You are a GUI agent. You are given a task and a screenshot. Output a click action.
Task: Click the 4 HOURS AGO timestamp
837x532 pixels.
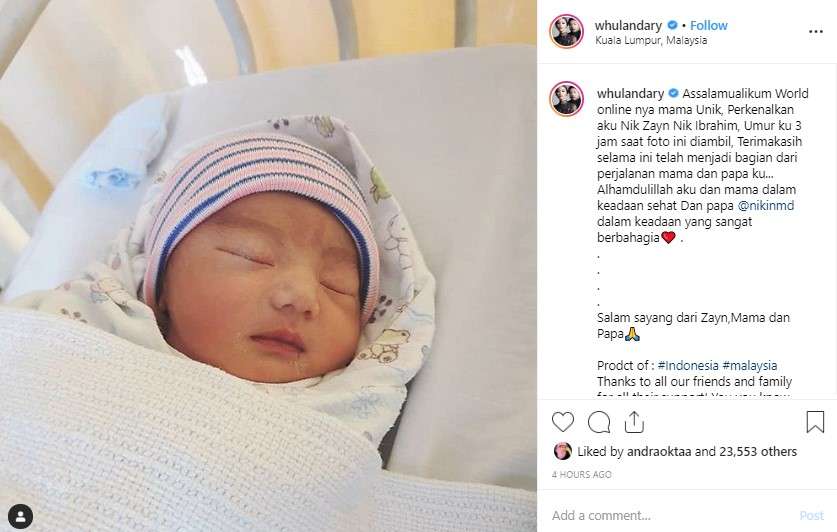[x=581, y=474]
